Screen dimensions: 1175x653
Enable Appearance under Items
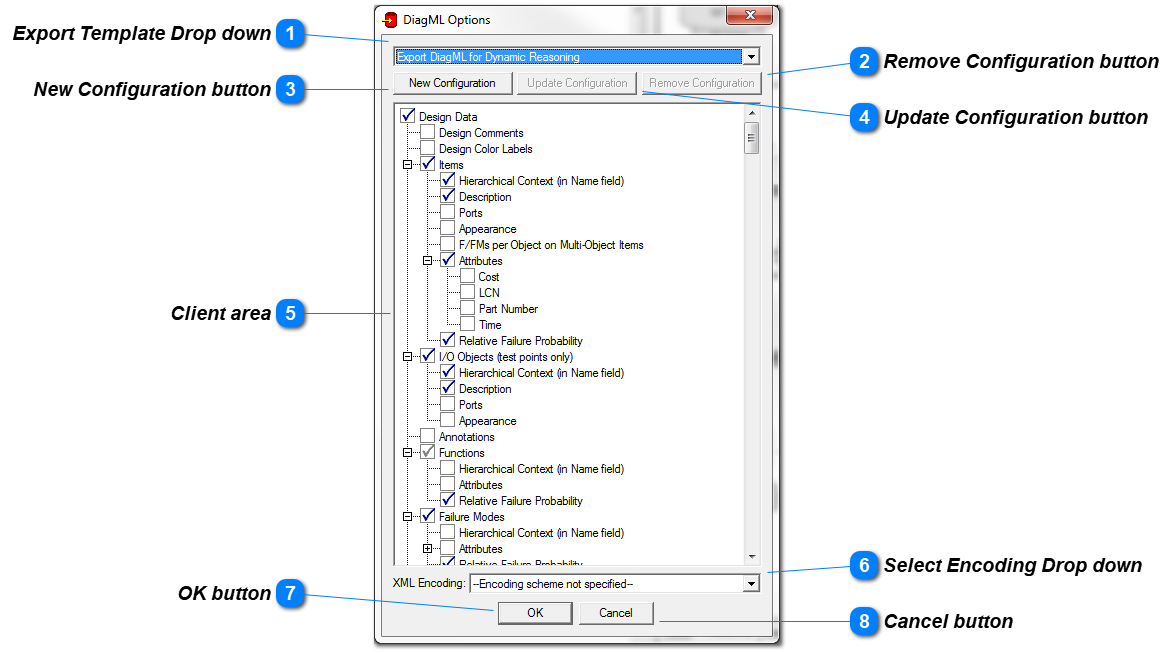click(448, 228)
